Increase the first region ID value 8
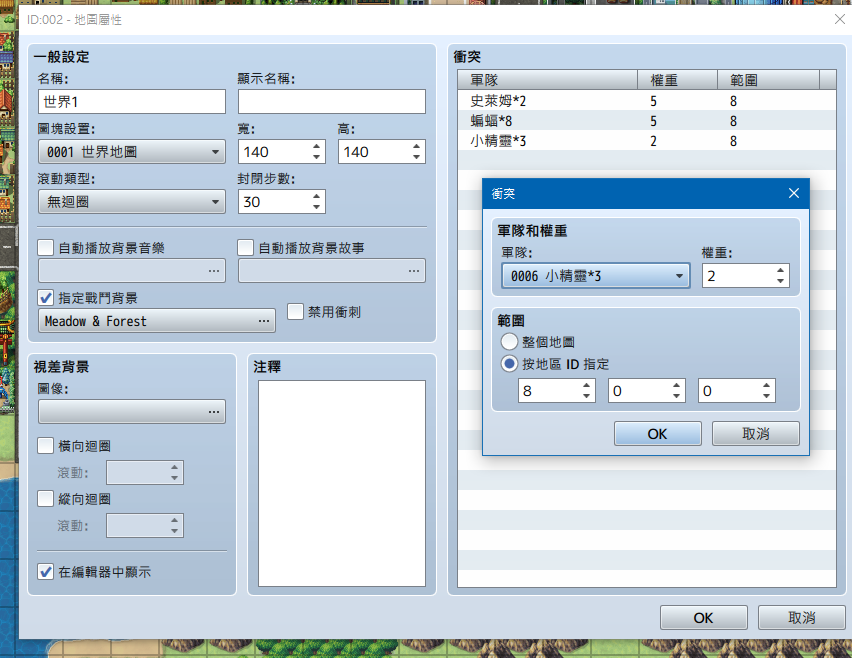 tap(586, 385)
